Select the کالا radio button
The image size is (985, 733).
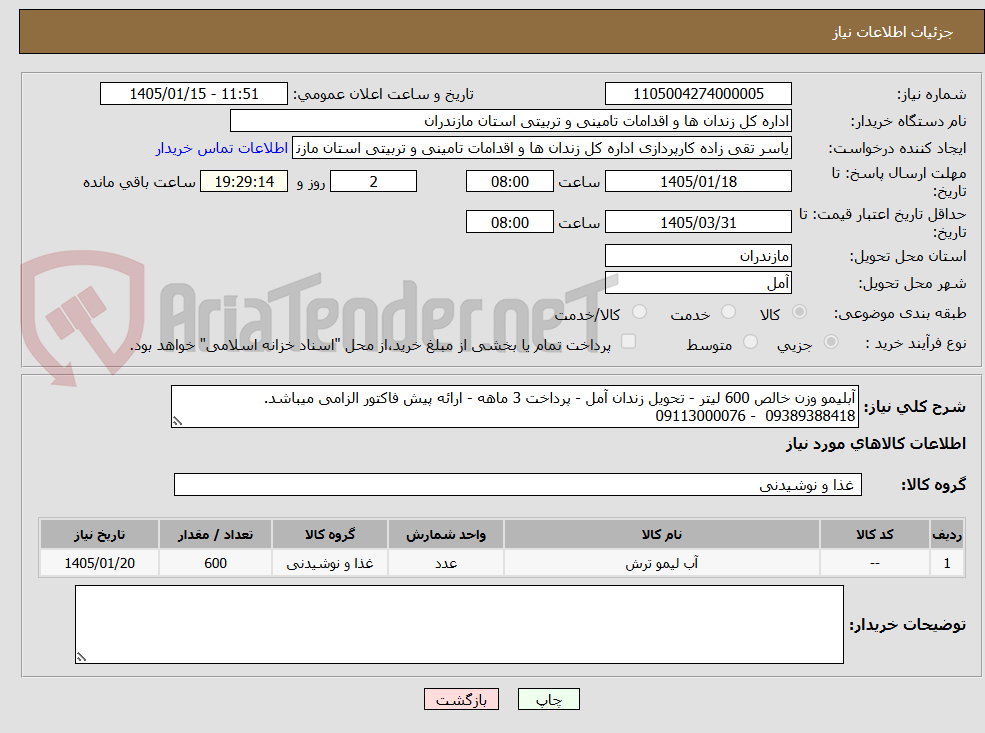[799, 312]
